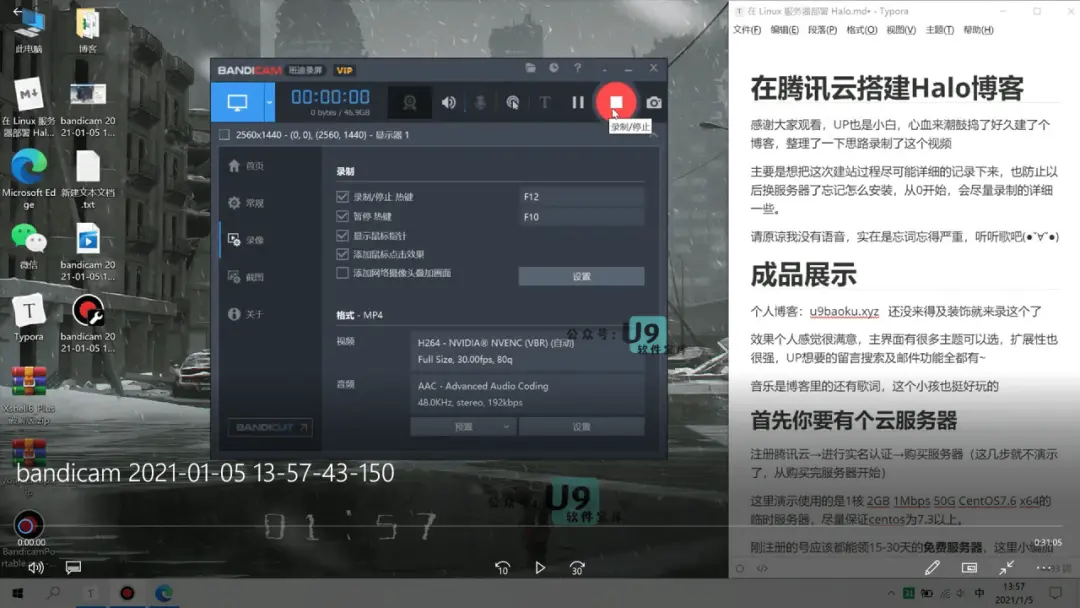Screen dimensions: 1080x608
Task: Open the video player subtitles icon
Action: [73, 567]
